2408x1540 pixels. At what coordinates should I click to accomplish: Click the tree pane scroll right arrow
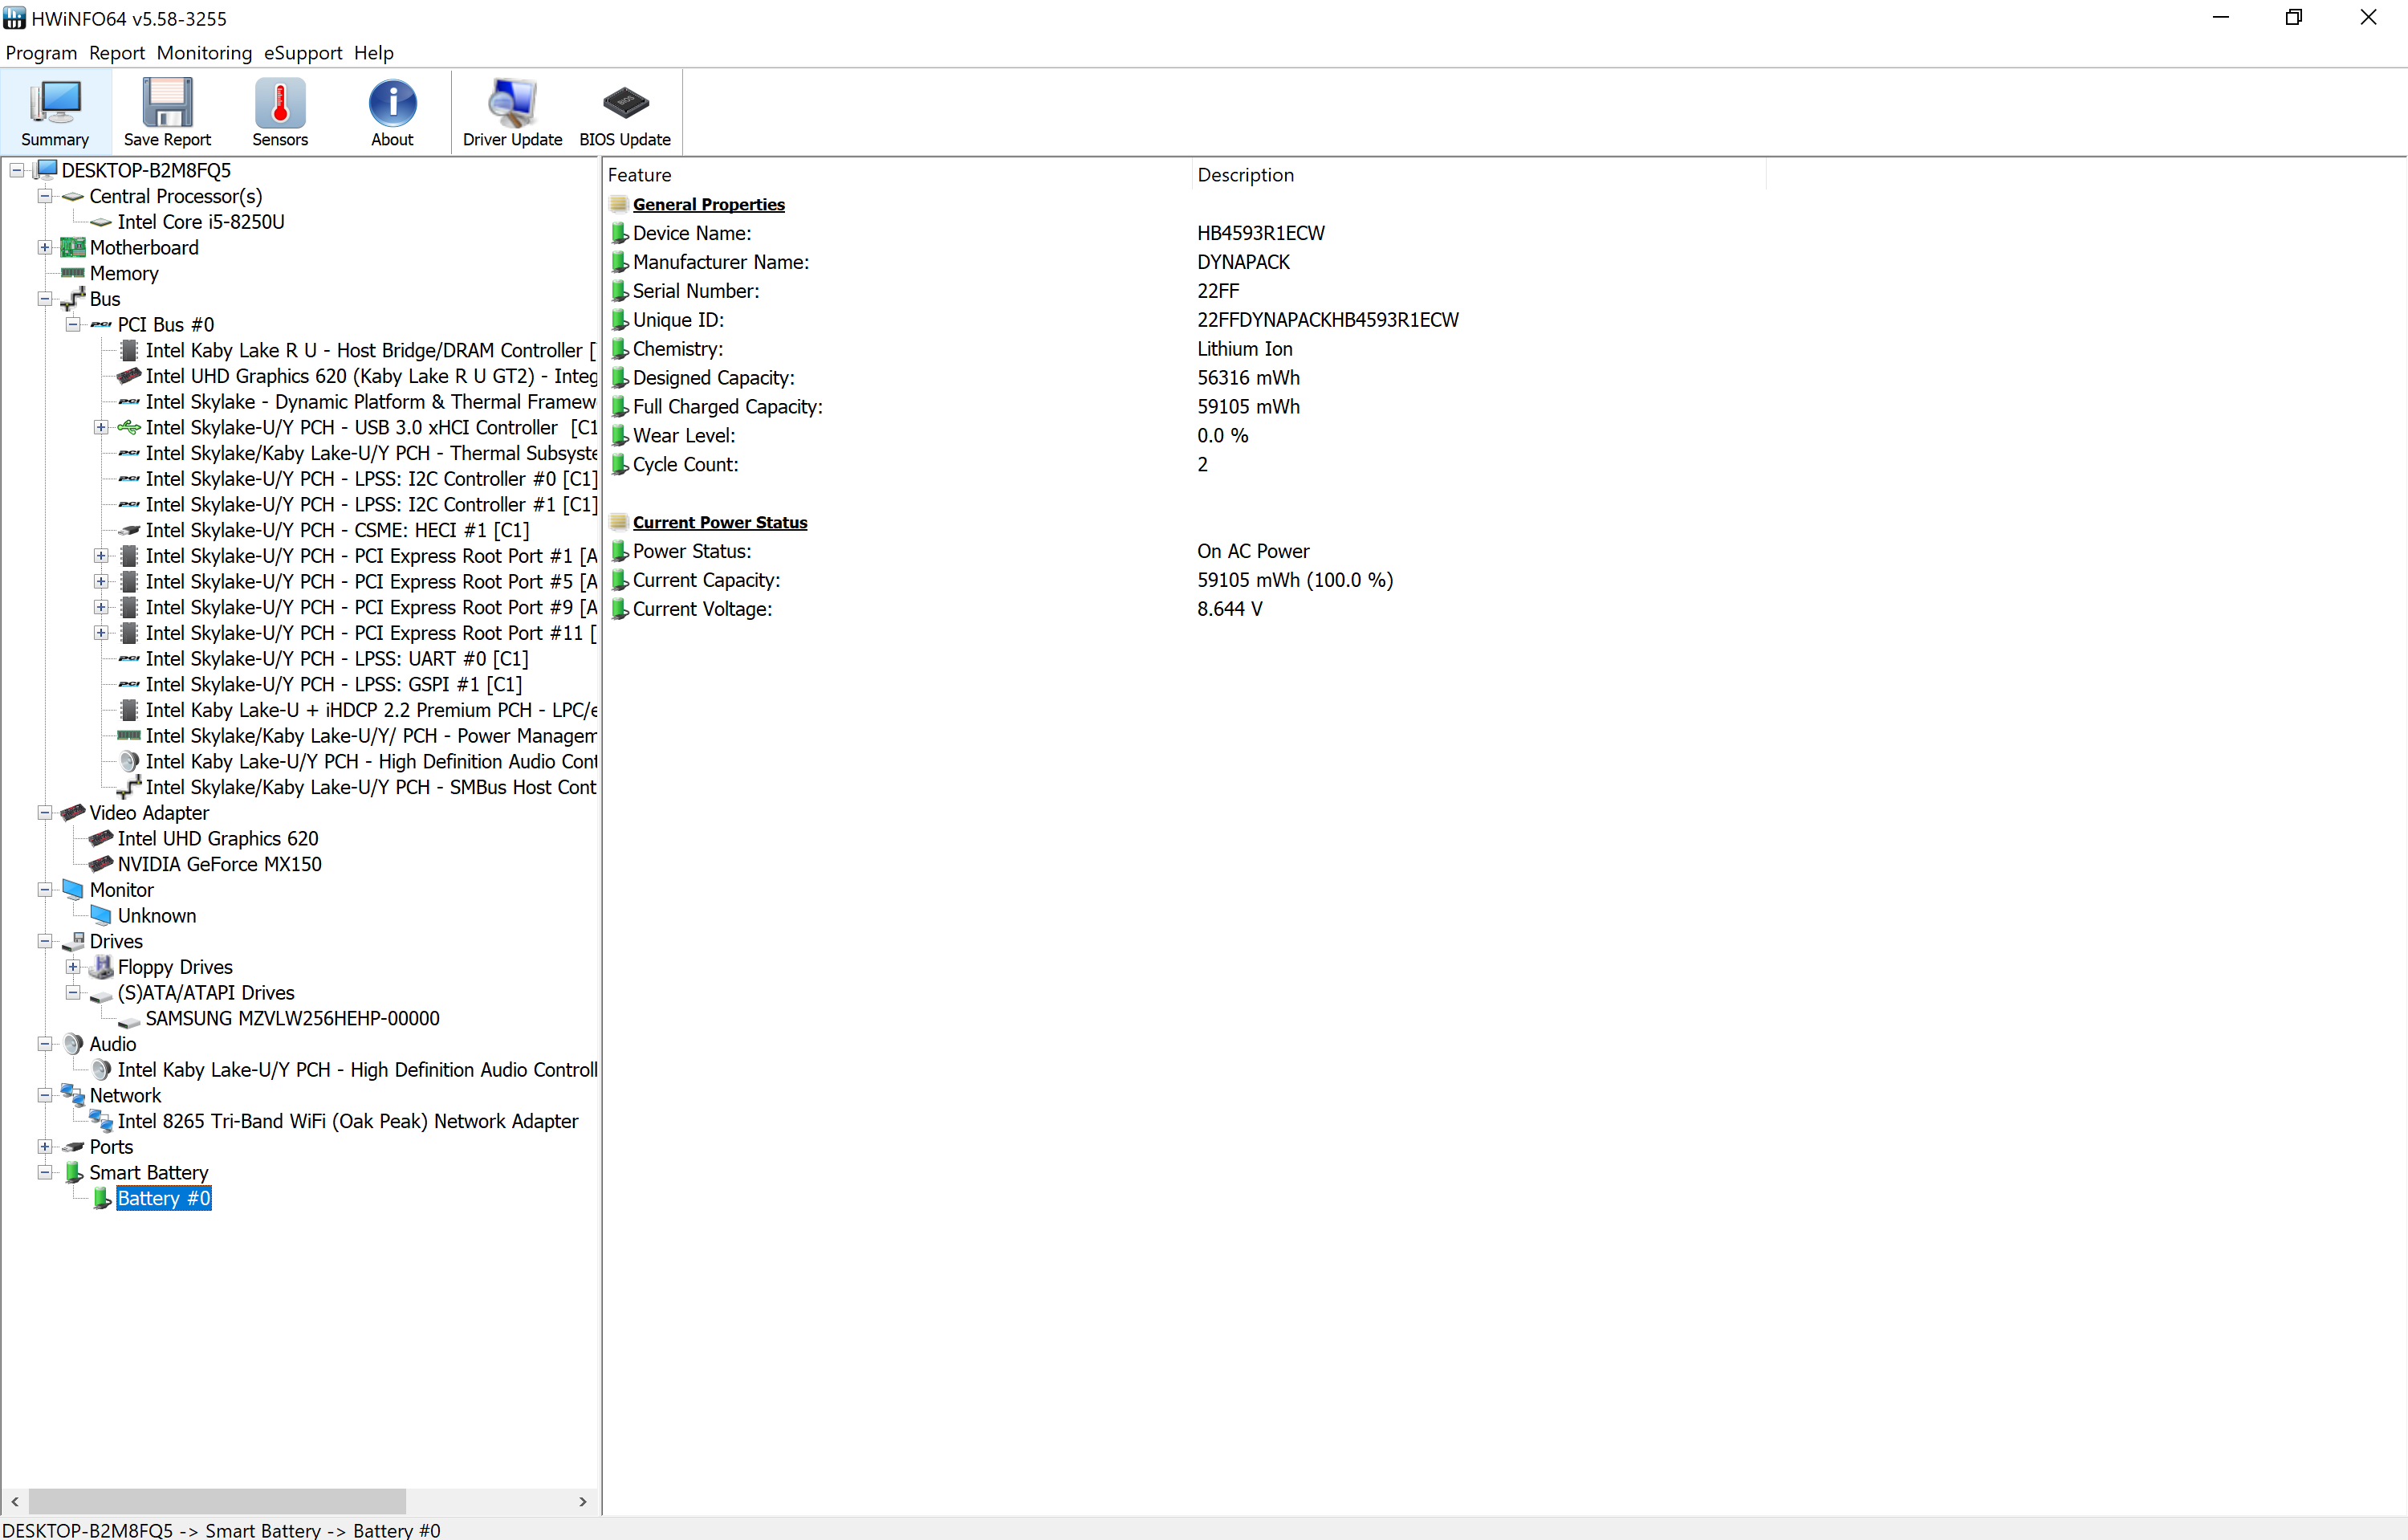pos(583,1501)
